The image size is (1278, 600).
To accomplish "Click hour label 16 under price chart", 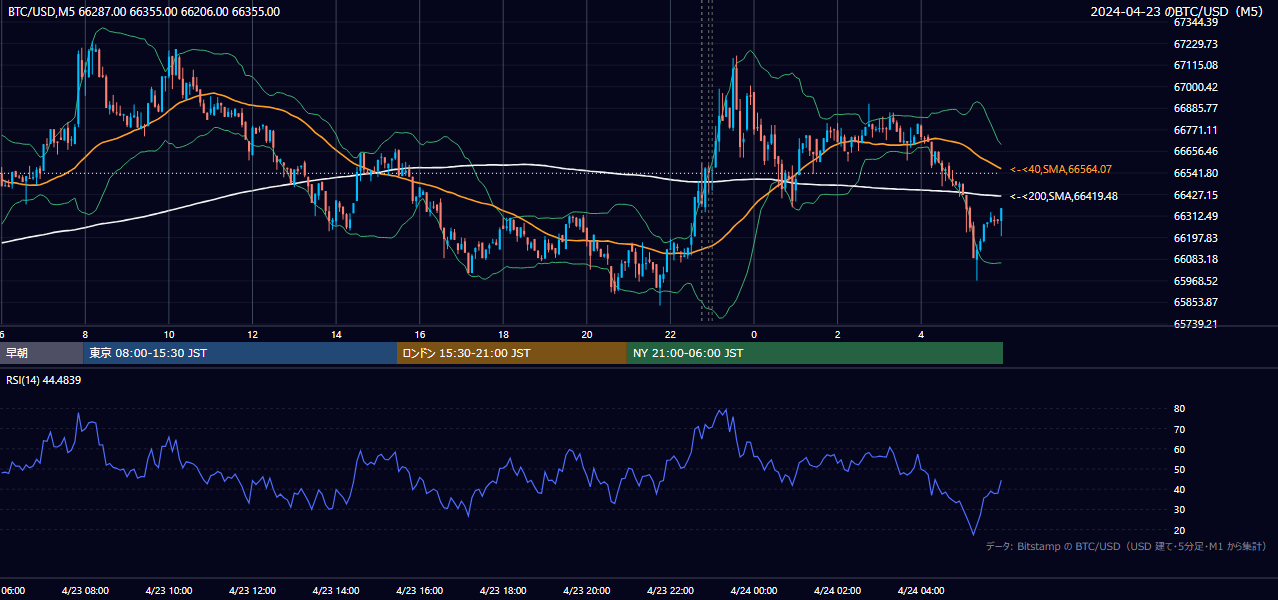I will click(x=420, y=334).
